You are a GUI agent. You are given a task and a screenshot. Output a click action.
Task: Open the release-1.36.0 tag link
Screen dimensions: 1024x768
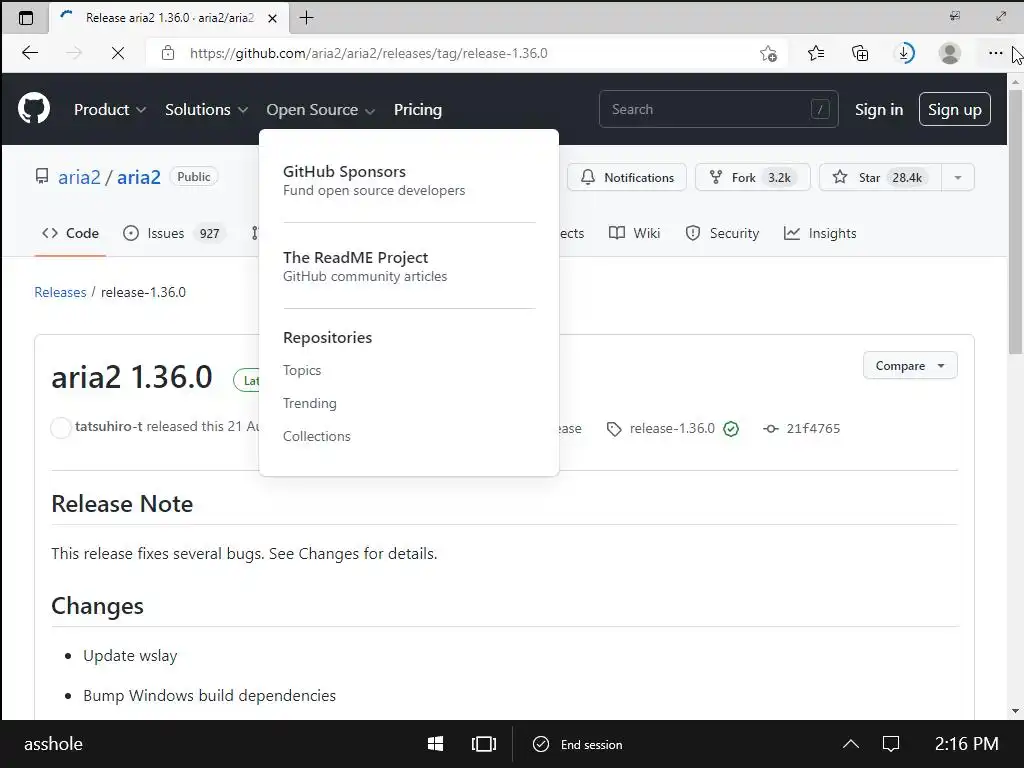(x=672, y=428)
